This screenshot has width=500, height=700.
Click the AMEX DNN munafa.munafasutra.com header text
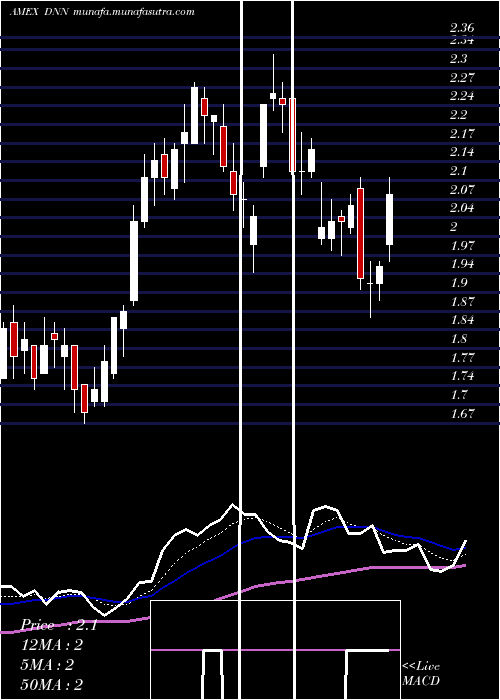click(102, 12)
